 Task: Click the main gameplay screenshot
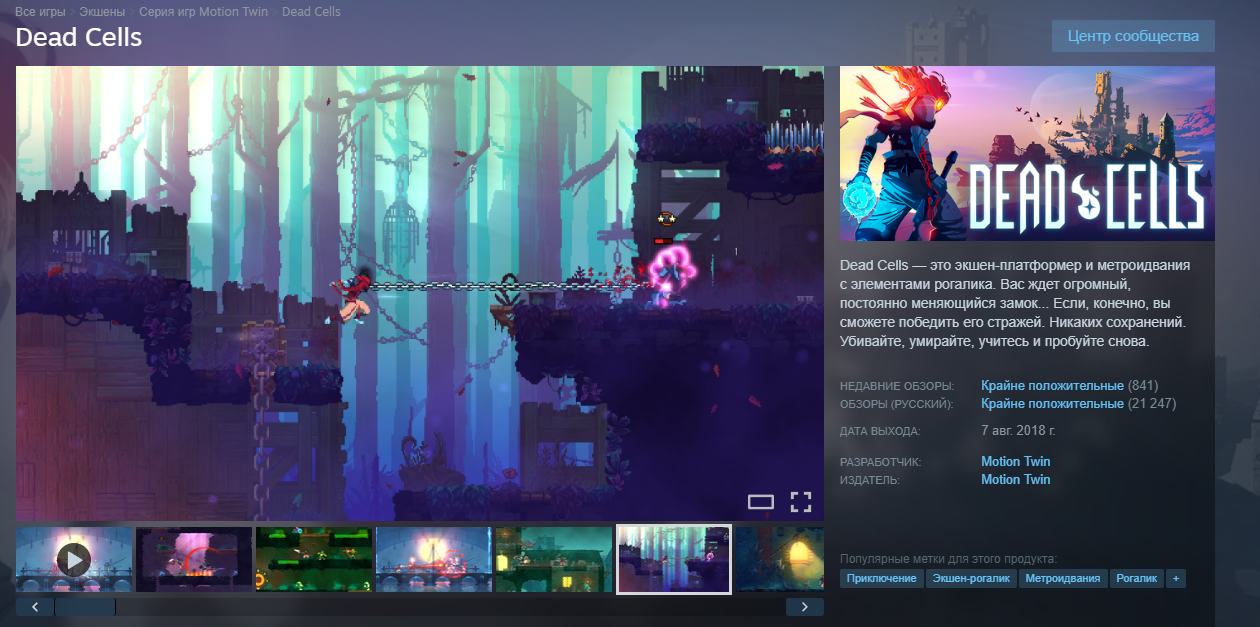click(420, 293)
